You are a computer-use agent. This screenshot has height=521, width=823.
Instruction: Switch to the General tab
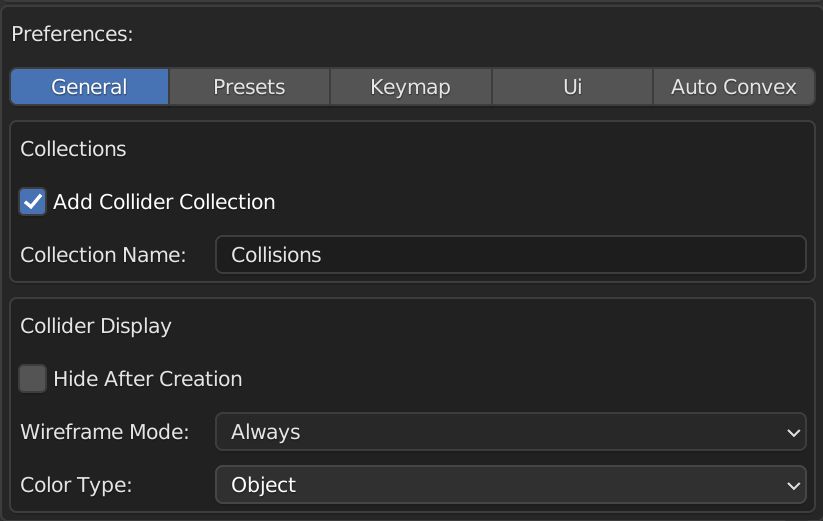pos(89,87)
